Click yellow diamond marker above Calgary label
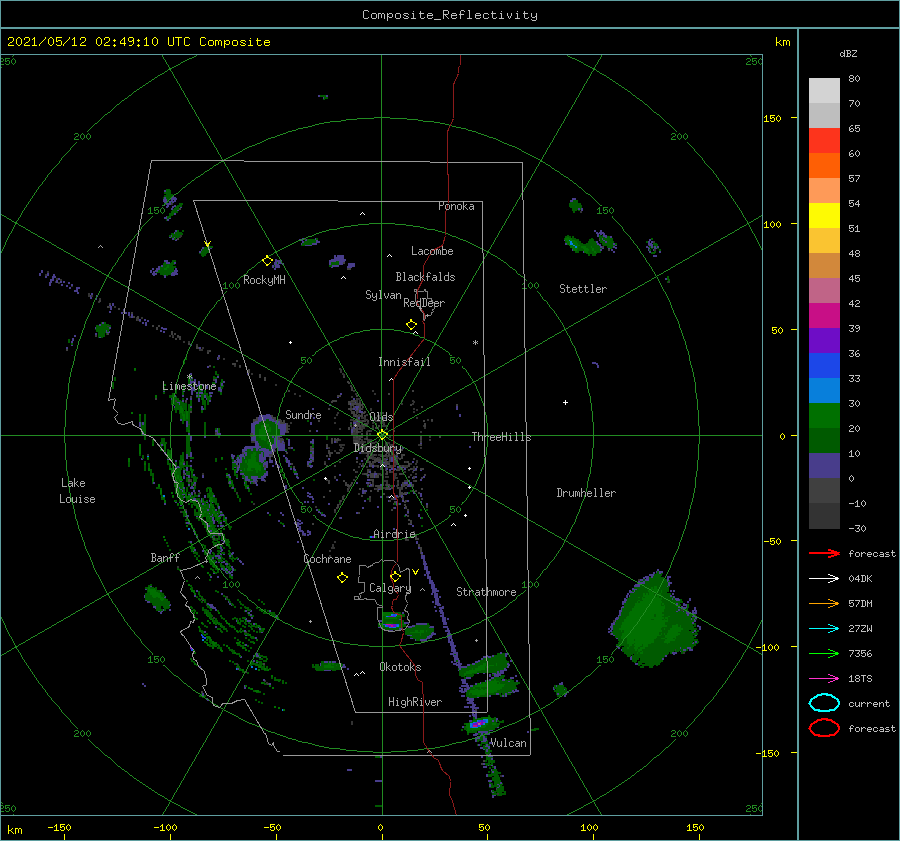 395,576
